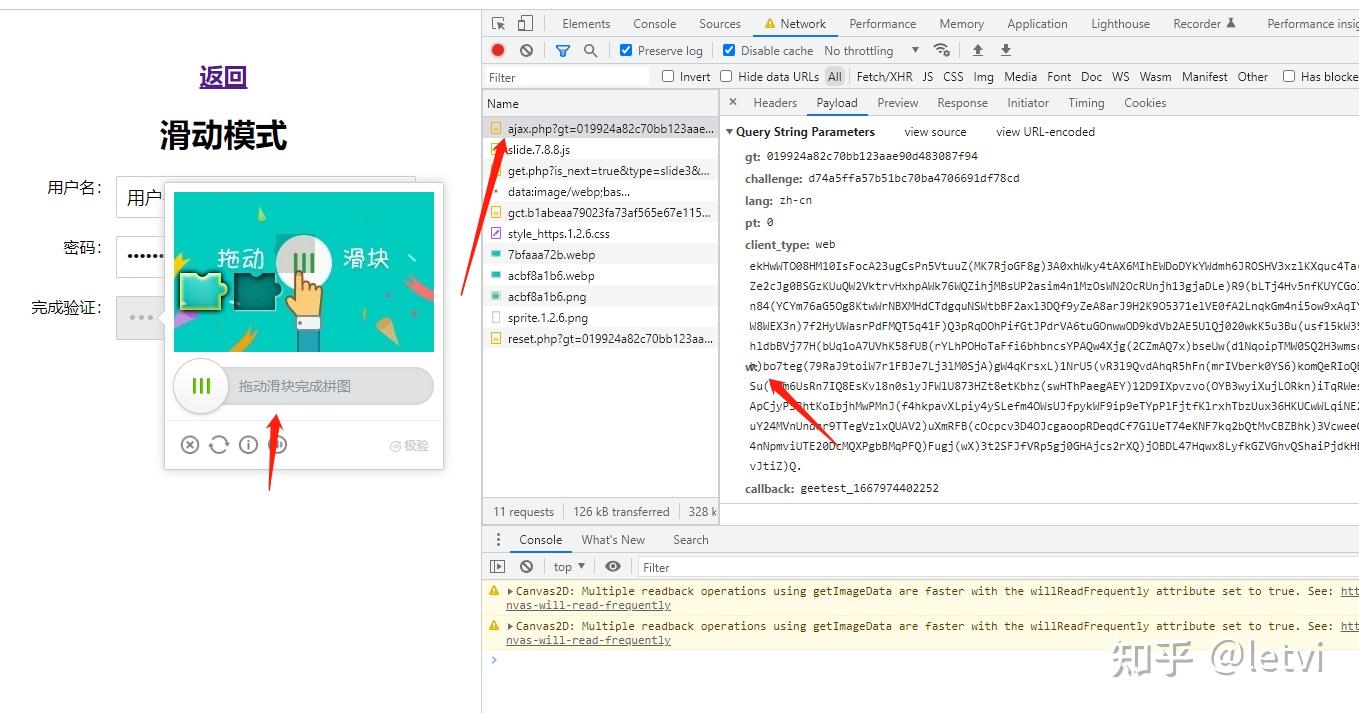Screen dimensions: 1359x713
Task: Close the captcha popup with X icon
Action: click(x=190, y=445)
